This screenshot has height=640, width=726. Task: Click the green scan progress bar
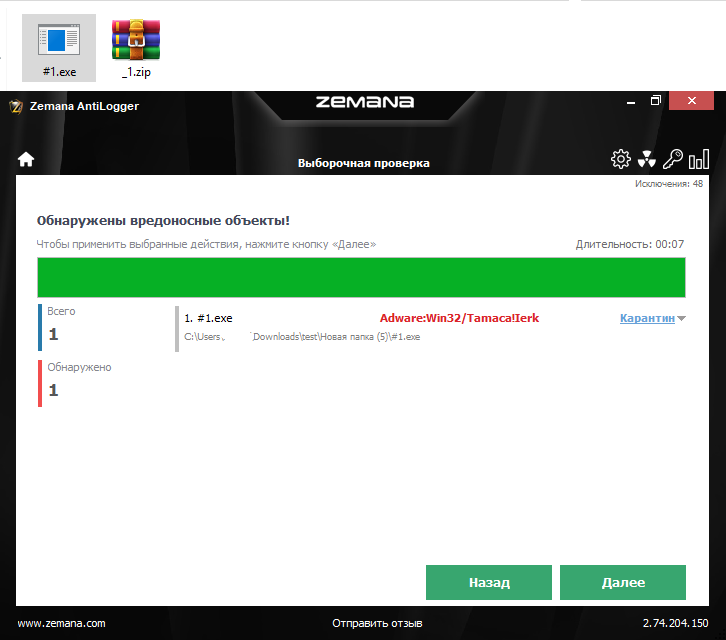pyautogui.click(x=361, y=277)
